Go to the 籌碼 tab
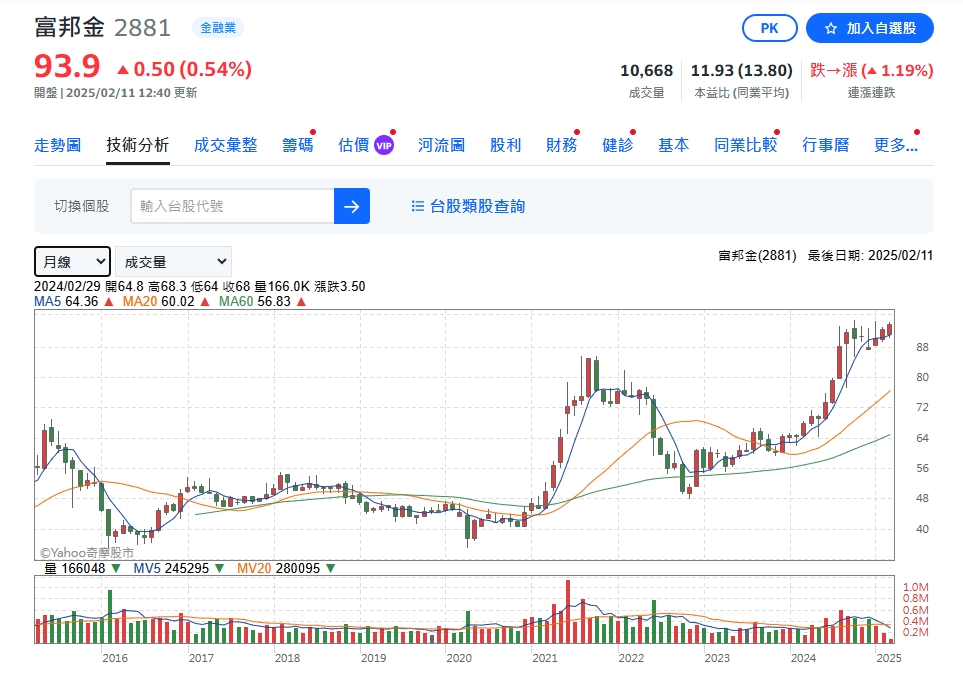This screenshot has height=678, width=963. pos(298,145)
